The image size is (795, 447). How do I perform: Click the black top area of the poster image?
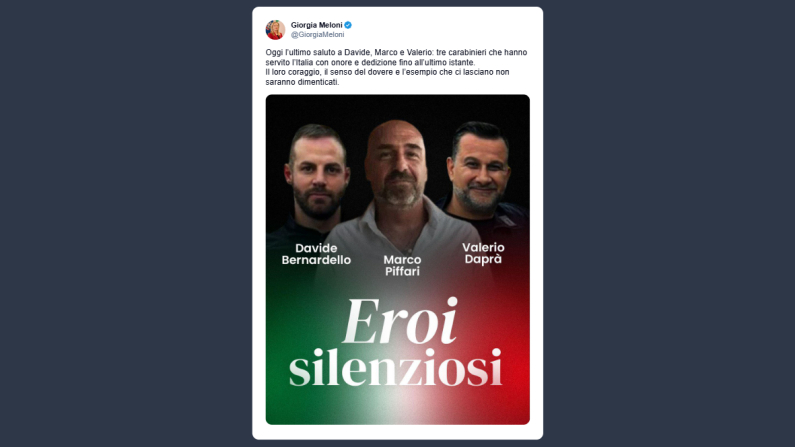[x=398, y=107]
